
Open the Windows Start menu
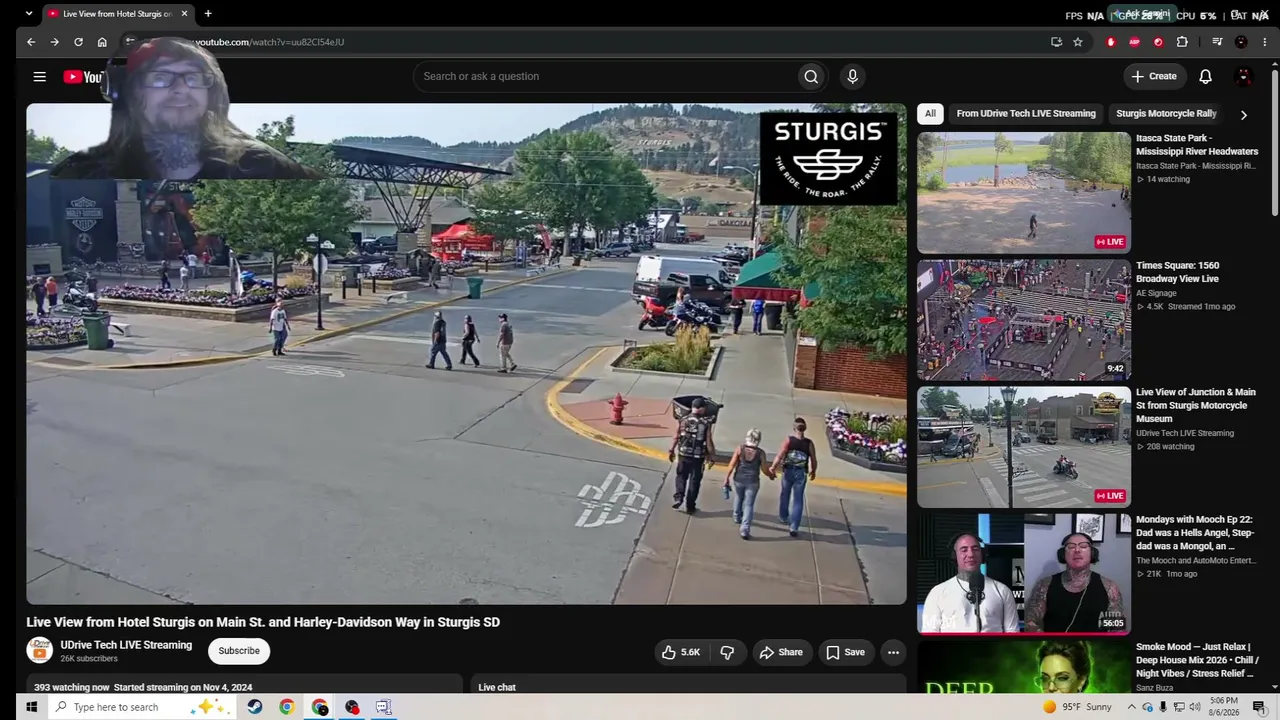click(31, 707)
